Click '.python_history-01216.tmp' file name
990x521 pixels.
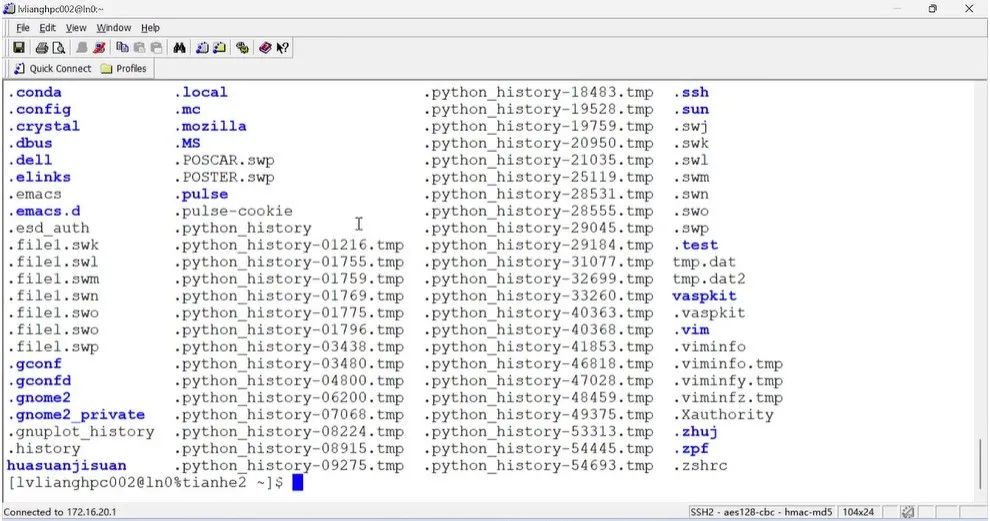point(289,246)
